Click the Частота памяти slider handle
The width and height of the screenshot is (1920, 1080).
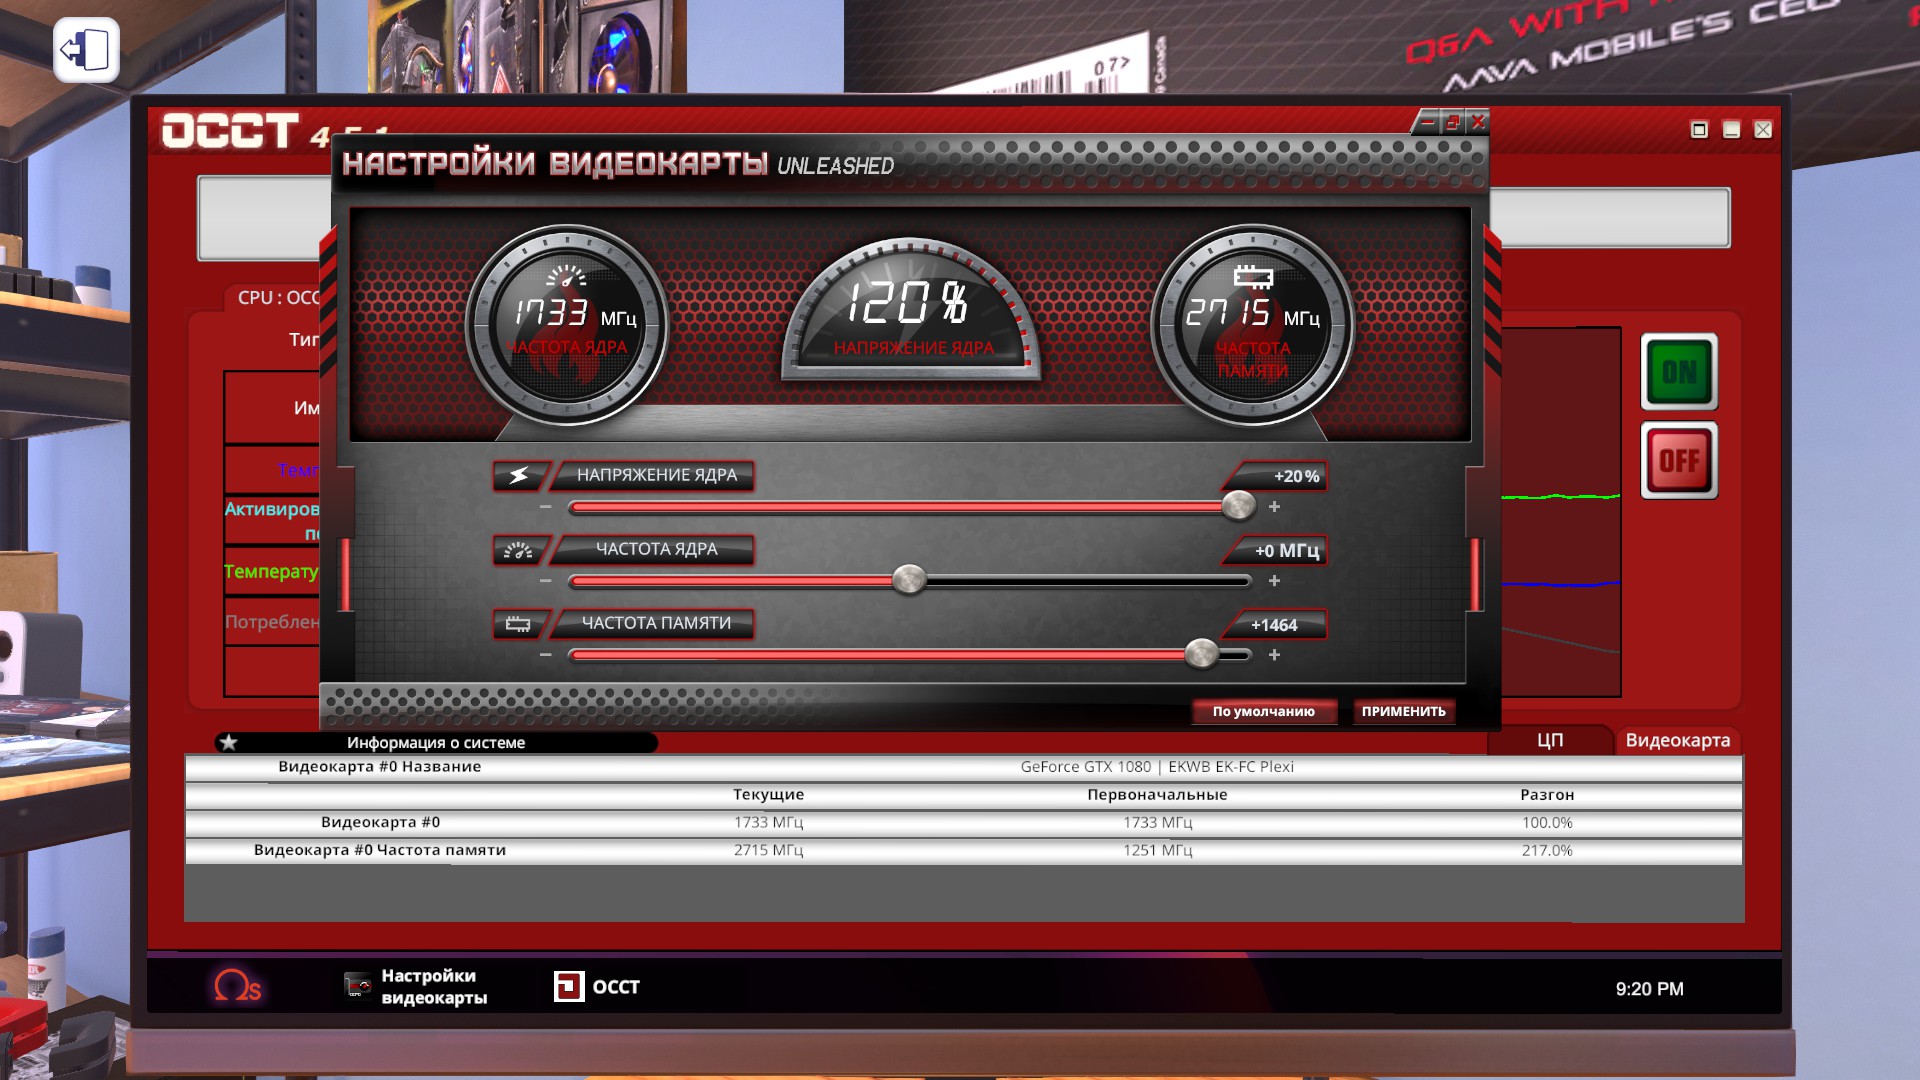click(1201, 654)
